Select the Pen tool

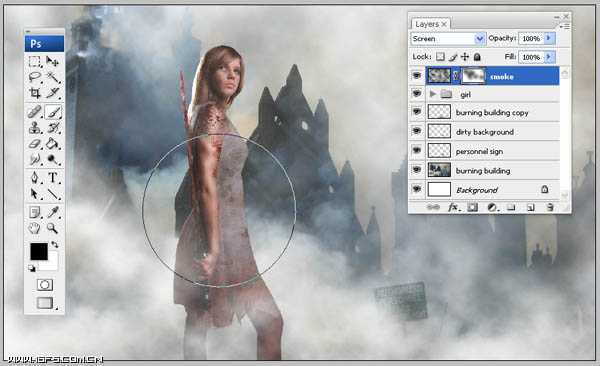[35, 178]
